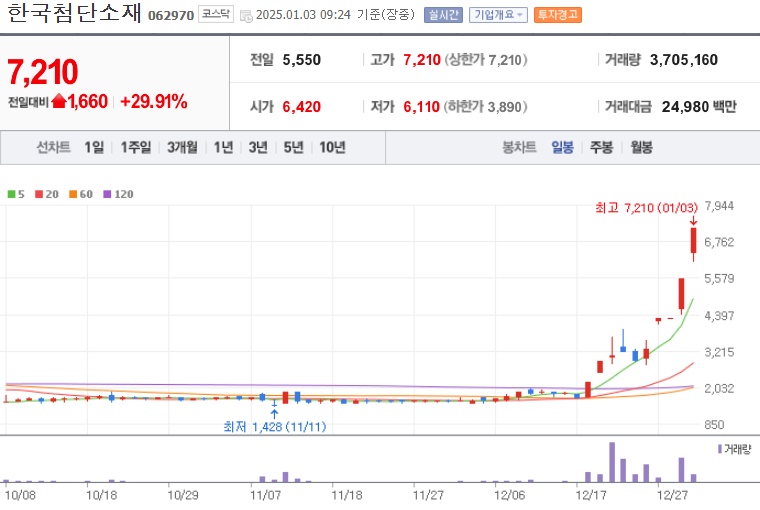Switch to 주봉 weekly candle chart

(602, 147)
